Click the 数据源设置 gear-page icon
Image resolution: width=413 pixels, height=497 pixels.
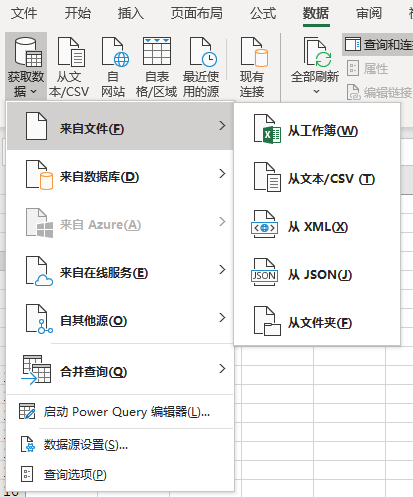coord(28,444)
